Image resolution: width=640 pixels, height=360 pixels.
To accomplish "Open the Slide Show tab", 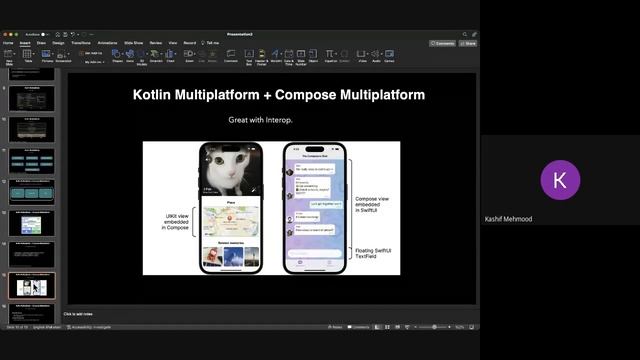I will coord(133,43).
